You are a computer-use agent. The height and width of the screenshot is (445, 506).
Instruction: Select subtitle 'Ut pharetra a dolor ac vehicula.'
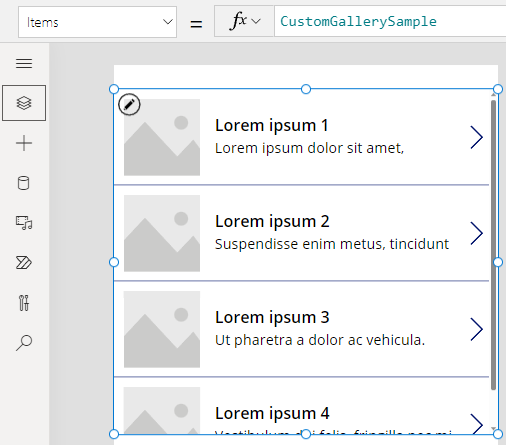coord(320,340)
